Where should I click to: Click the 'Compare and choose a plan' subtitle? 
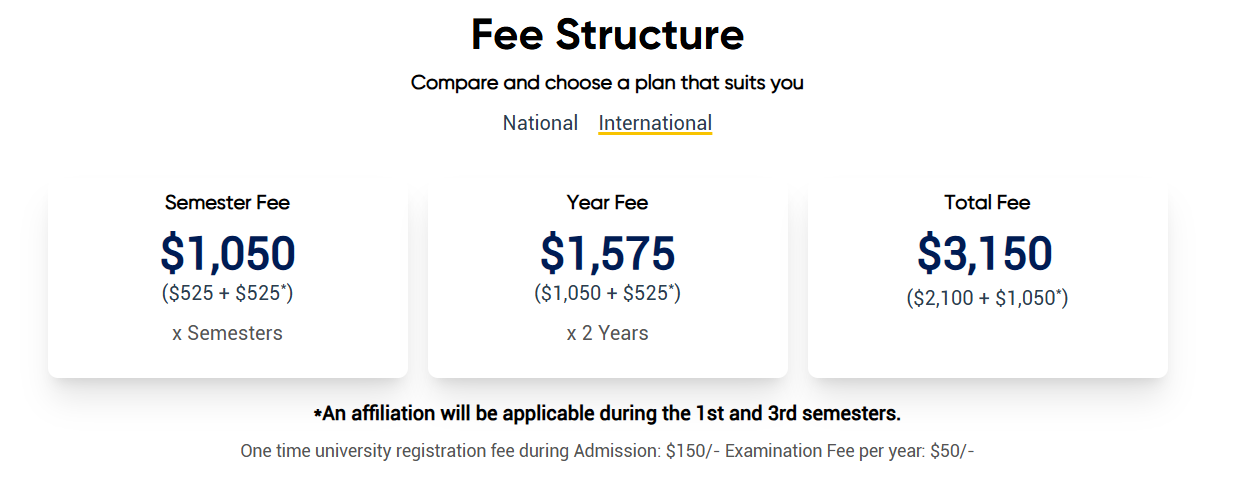pos(607,83)
